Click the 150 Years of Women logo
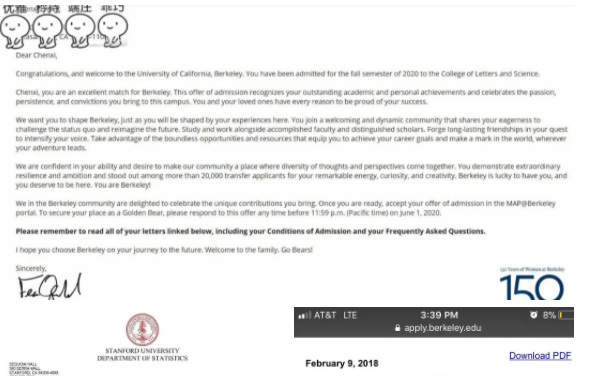This screenshot has height=376, width=601. coord(532,284)
